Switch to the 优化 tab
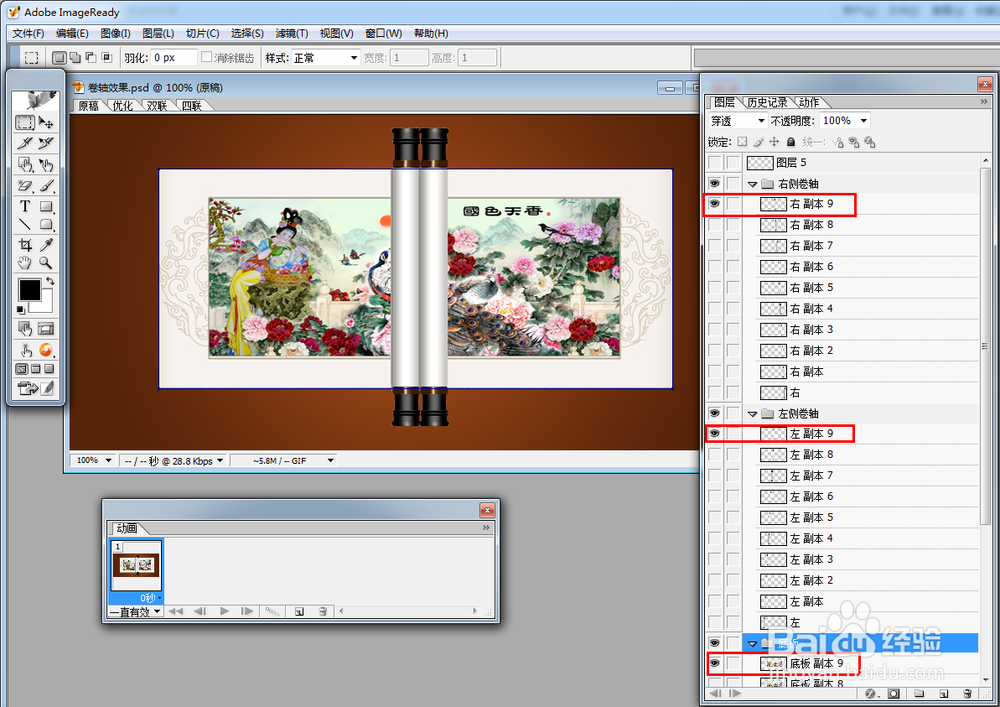 [x=122, y=106]
